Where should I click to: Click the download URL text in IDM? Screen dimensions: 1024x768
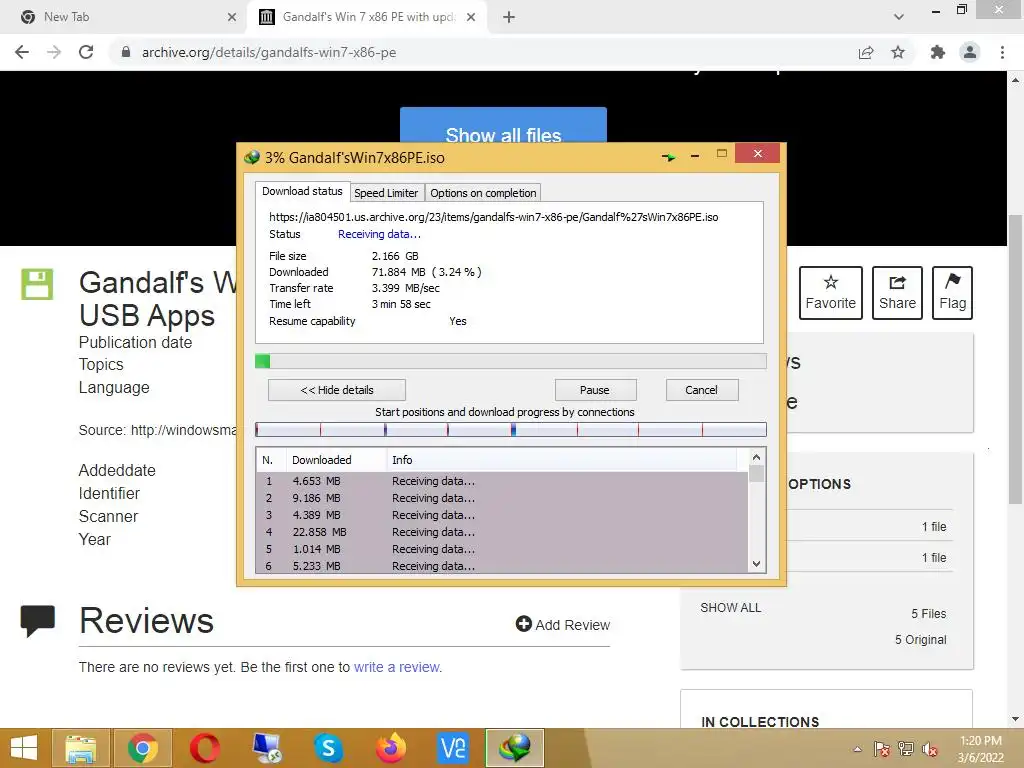493,217
